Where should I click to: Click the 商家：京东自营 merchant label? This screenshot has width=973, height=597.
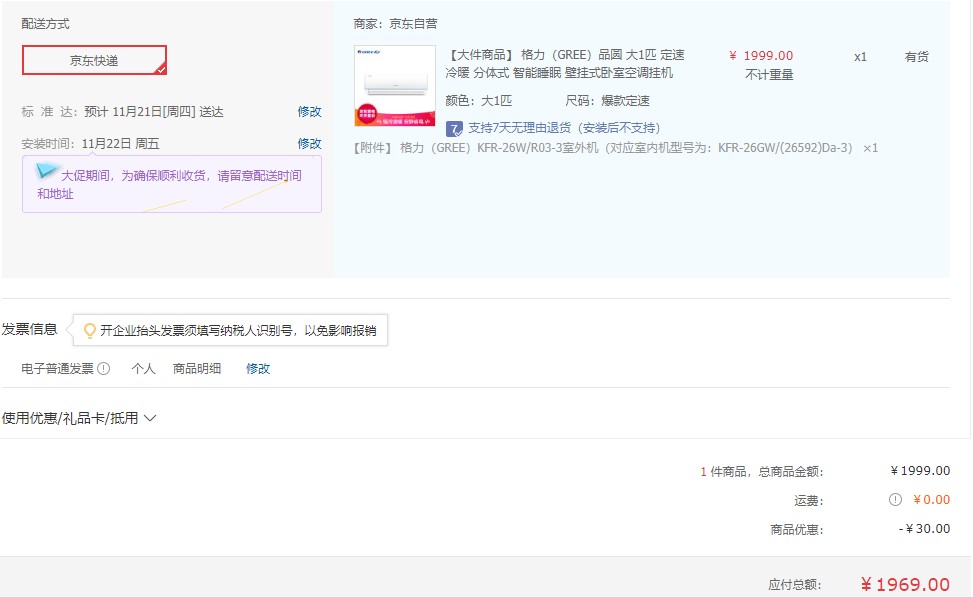(395, 24)
